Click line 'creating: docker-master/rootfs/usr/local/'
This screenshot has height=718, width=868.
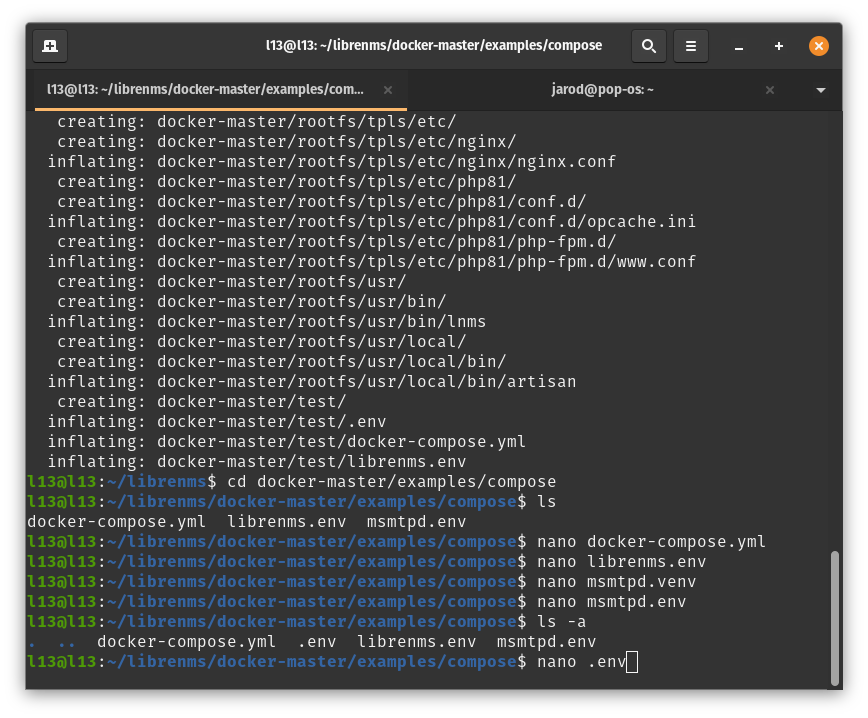(262, 342)
